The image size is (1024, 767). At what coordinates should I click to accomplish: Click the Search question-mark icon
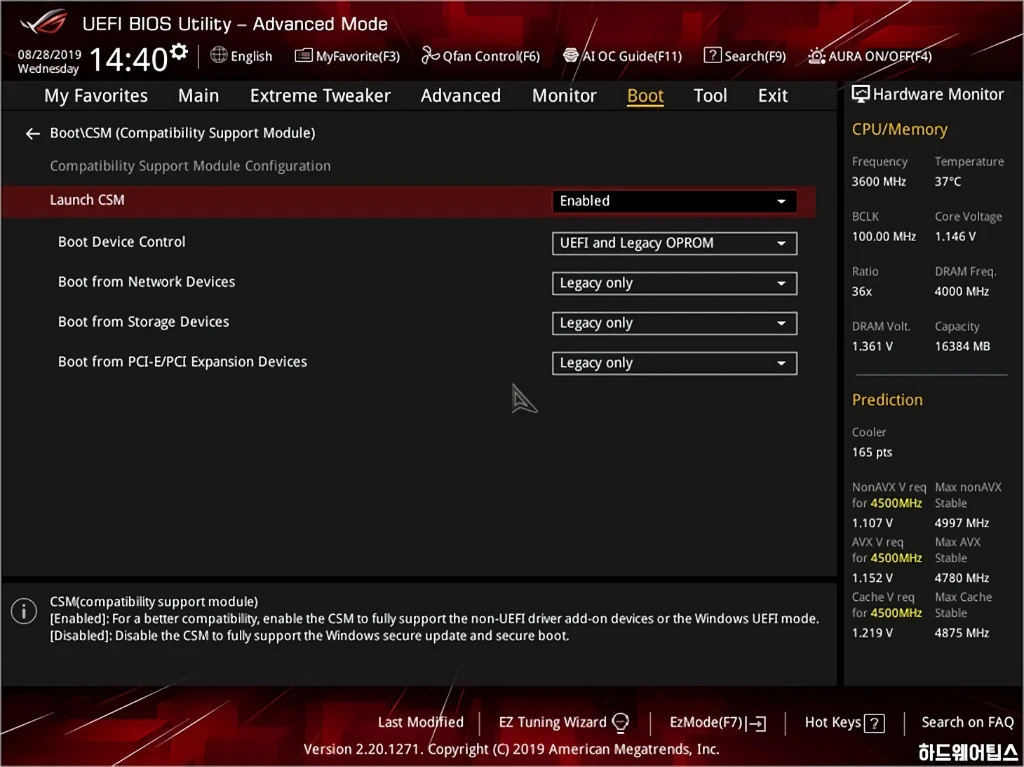click(x=712, y=56)
